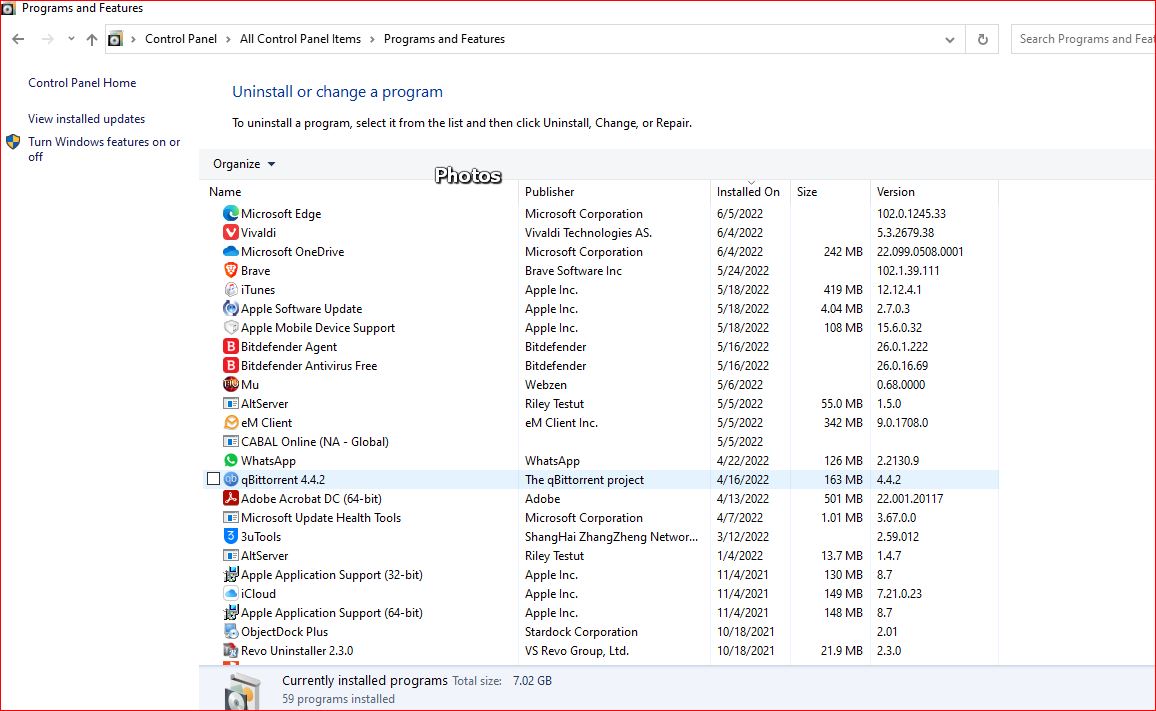This screenshot has height=711, width=1156.
Task: Click the Microsoft Edge program icon
Action: [231, 213]
